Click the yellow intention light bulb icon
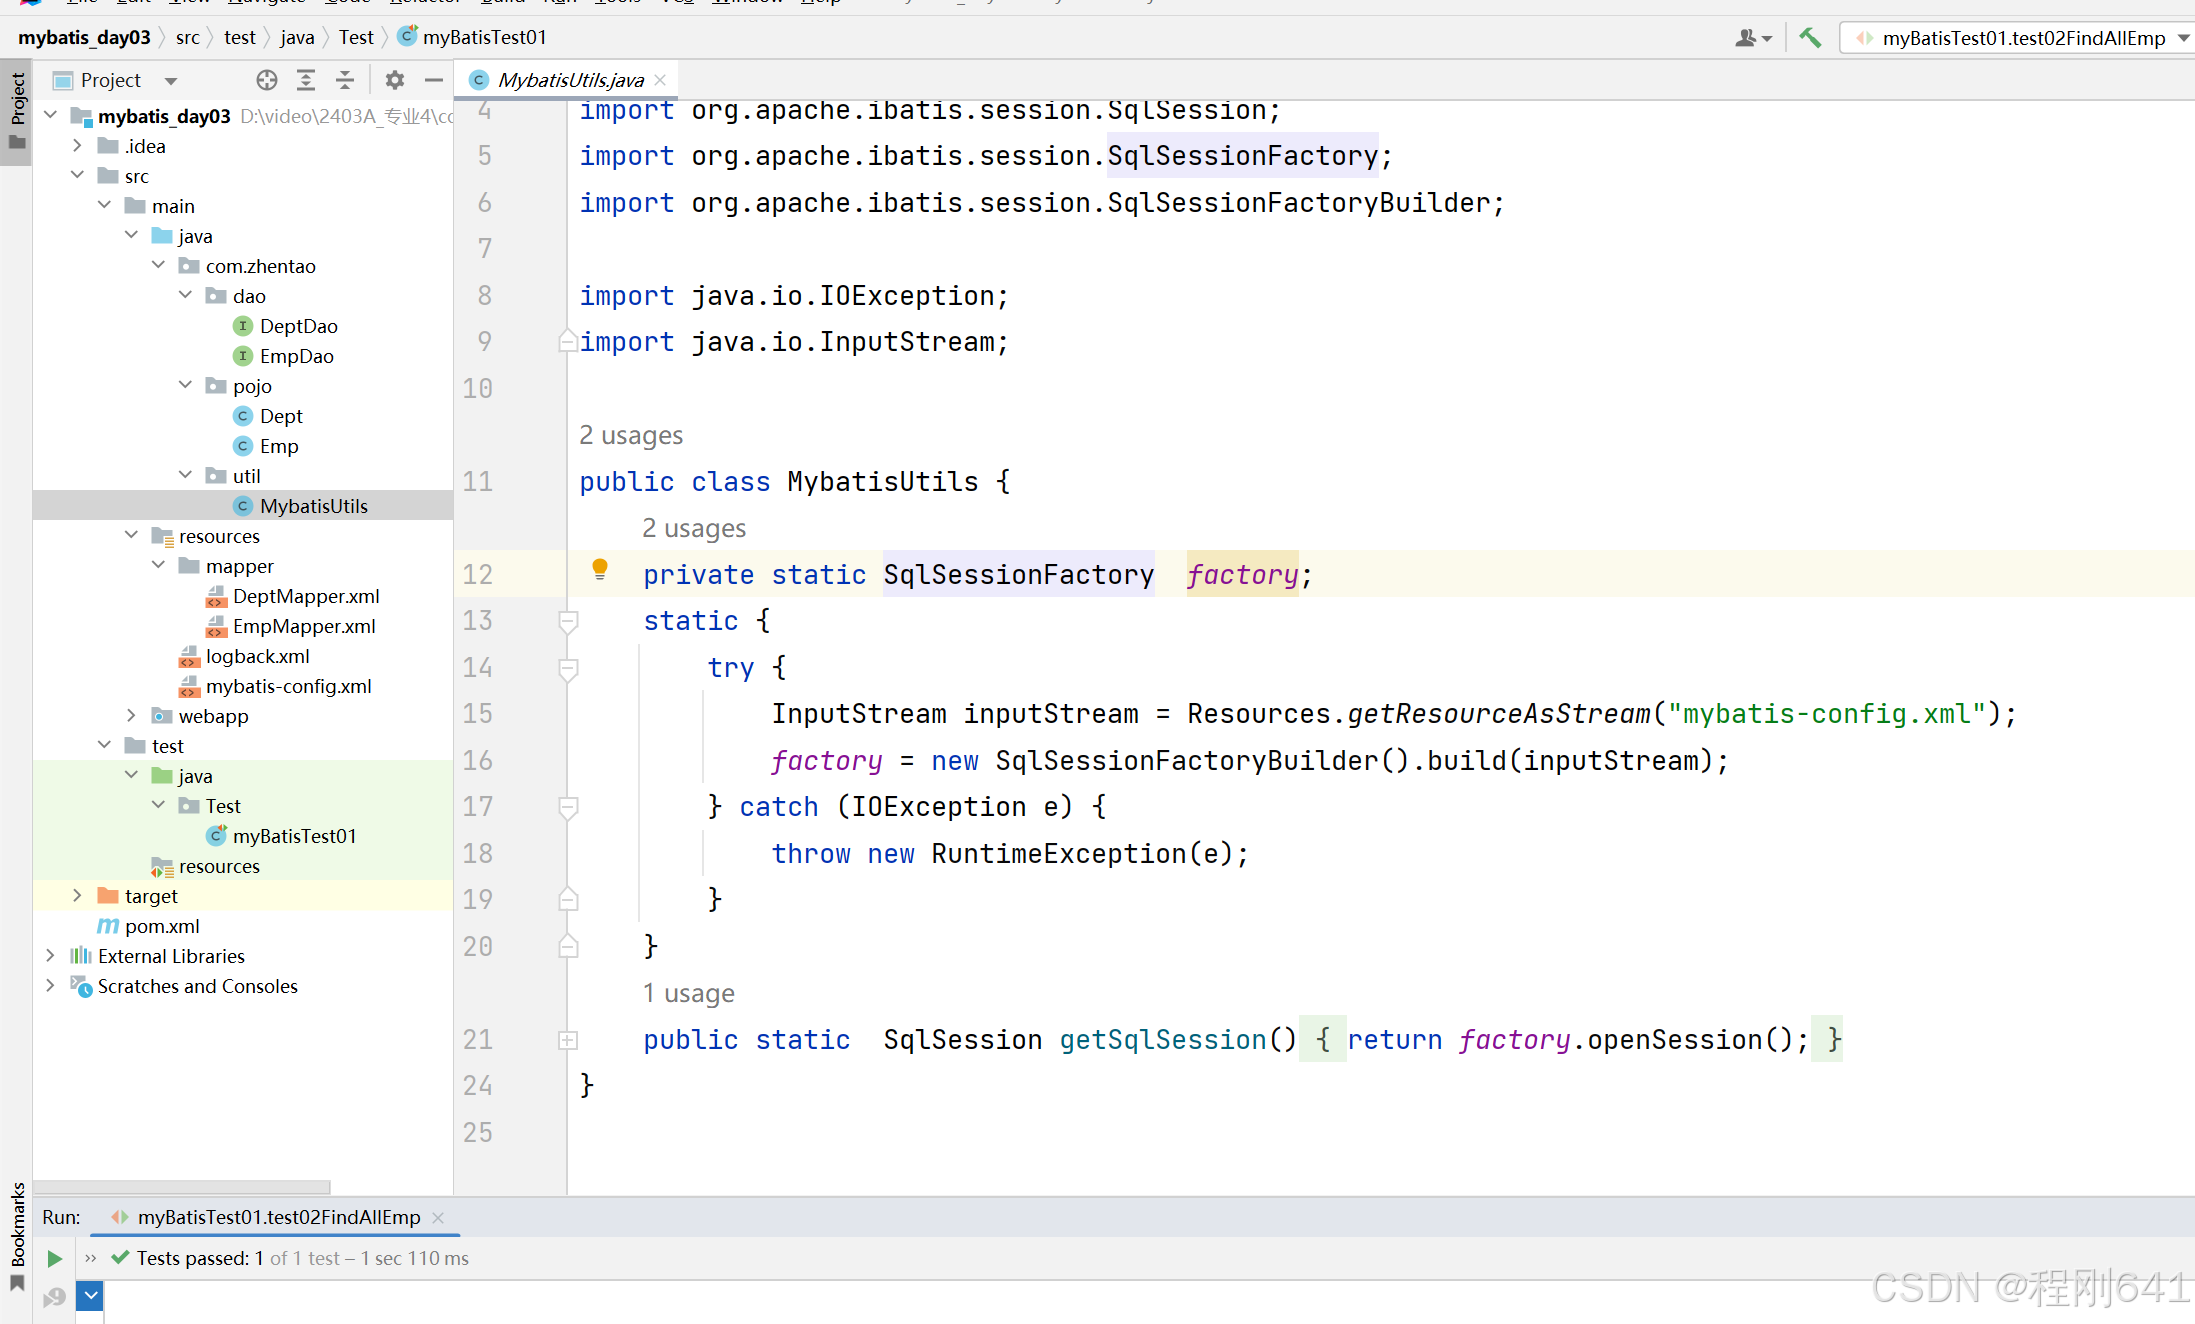 (x=600, y=569)
